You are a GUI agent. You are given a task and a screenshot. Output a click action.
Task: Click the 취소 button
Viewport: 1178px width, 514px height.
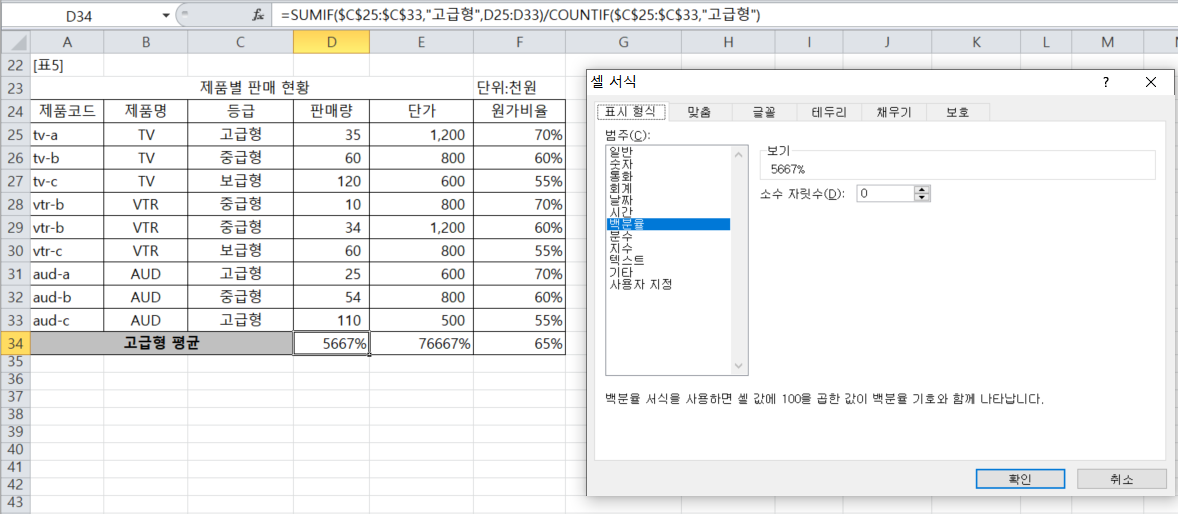click(1121, 479)
